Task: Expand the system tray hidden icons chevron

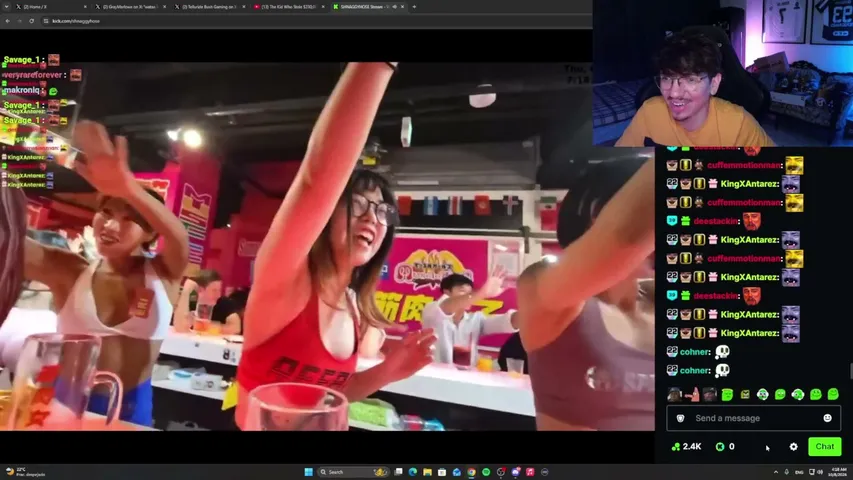Action: (x=776, y=472)
